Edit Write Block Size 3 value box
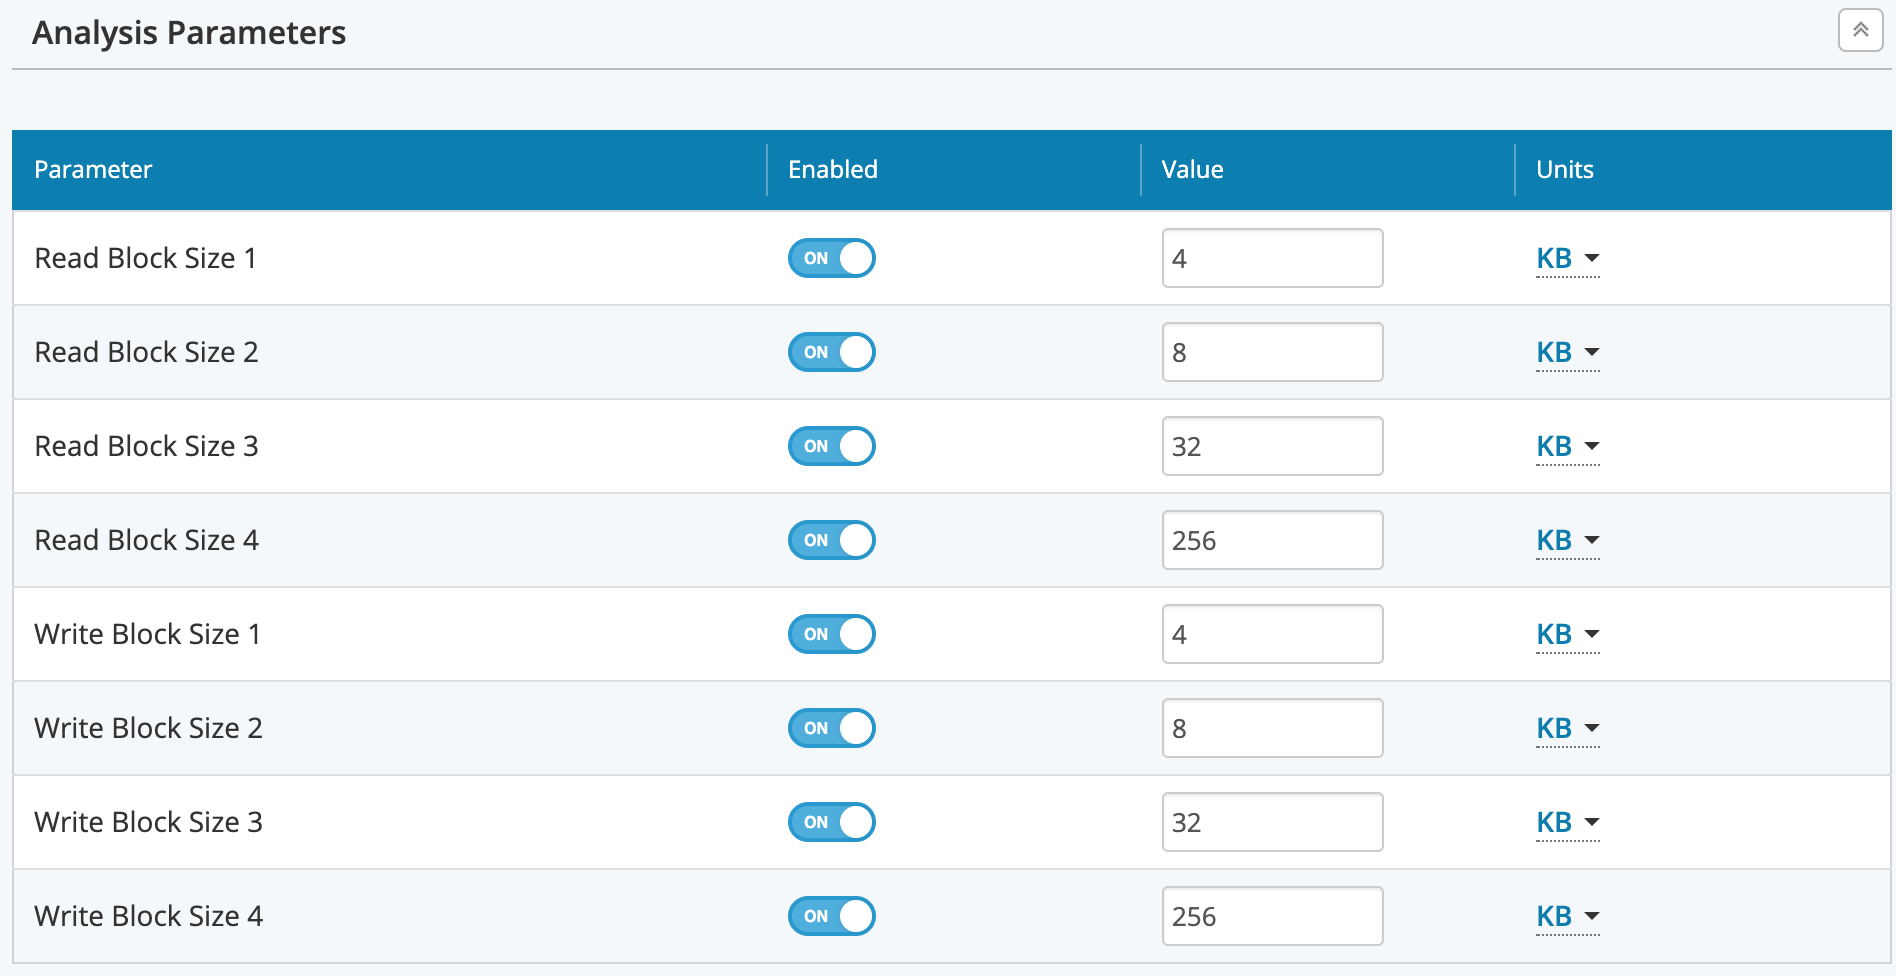The image size is (1896, 976). tap(1273, 822)
